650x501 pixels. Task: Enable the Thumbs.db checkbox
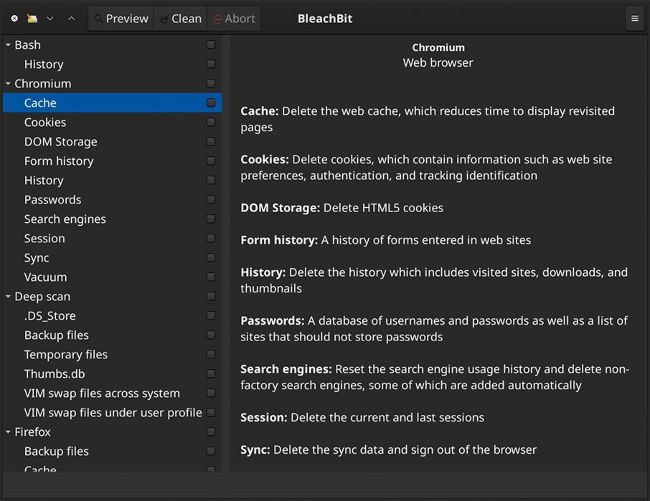[211, 374]
